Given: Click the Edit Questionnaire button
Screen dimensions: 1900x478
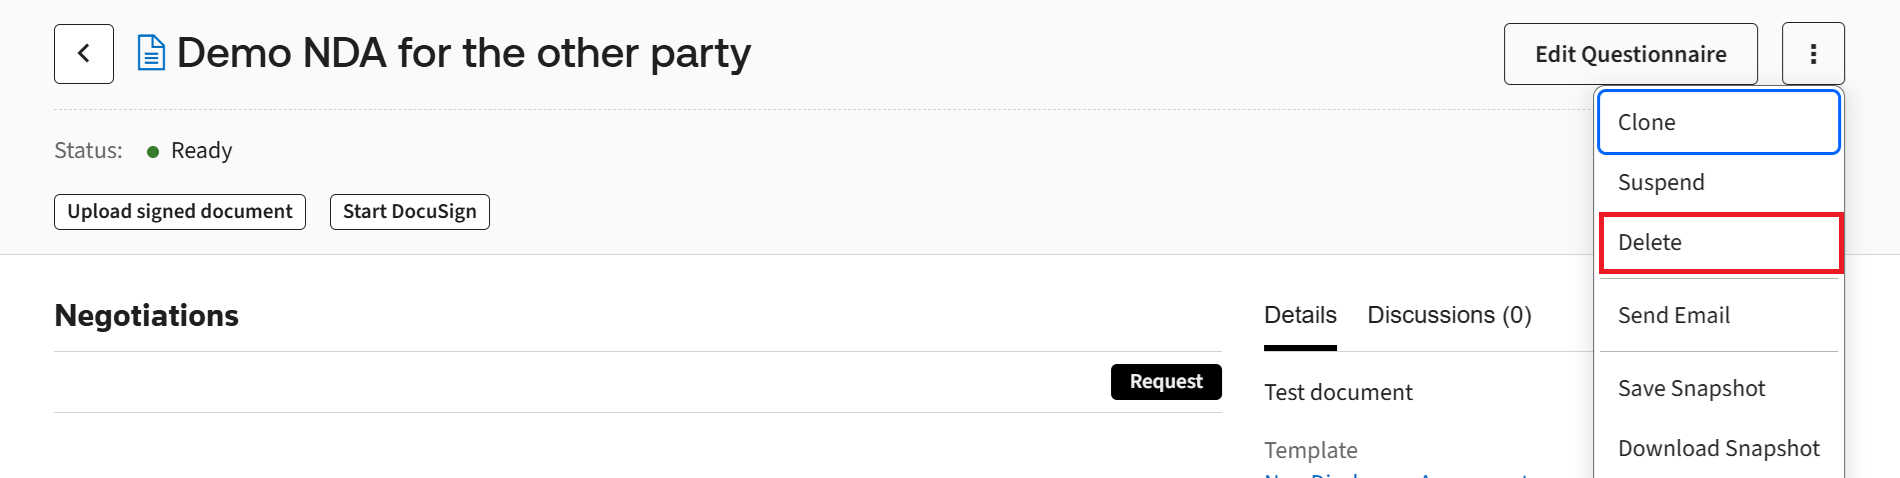Looking at the screenshot, I should [x=1630, y=54].
